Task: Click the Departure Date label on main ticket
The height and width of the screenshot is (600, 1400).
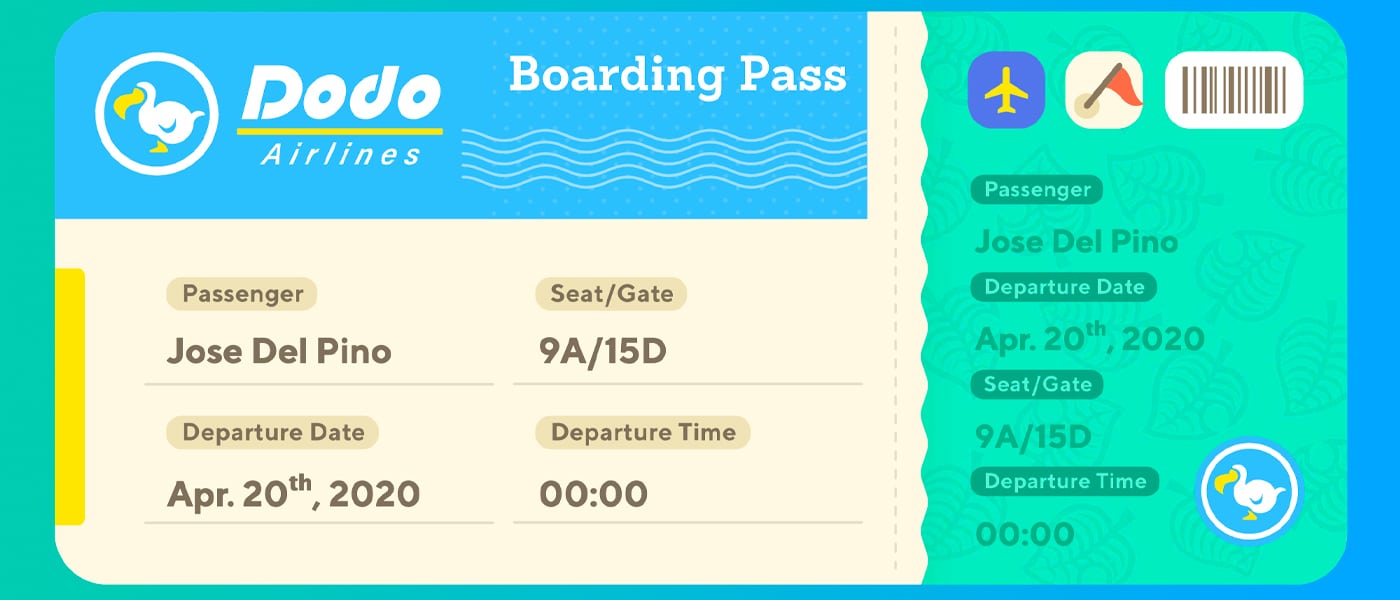Action: (272, 433)
